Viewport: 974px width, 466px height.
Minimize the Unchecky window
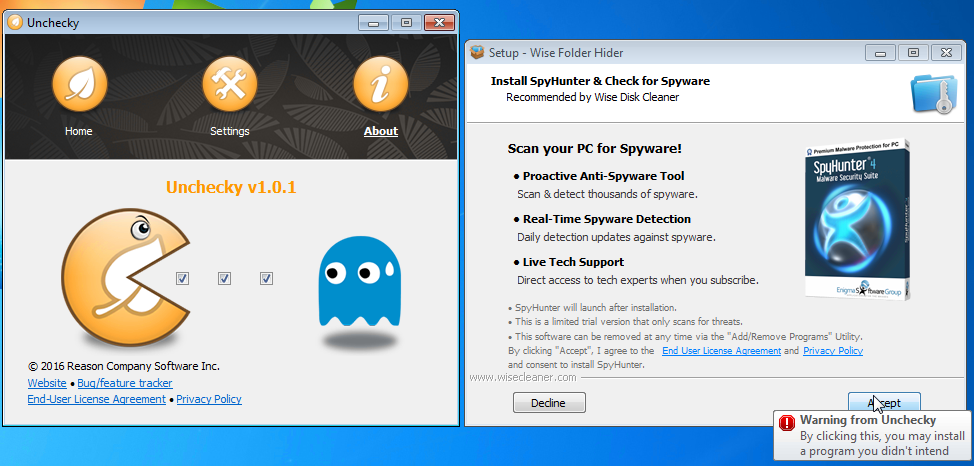point(373,23)
